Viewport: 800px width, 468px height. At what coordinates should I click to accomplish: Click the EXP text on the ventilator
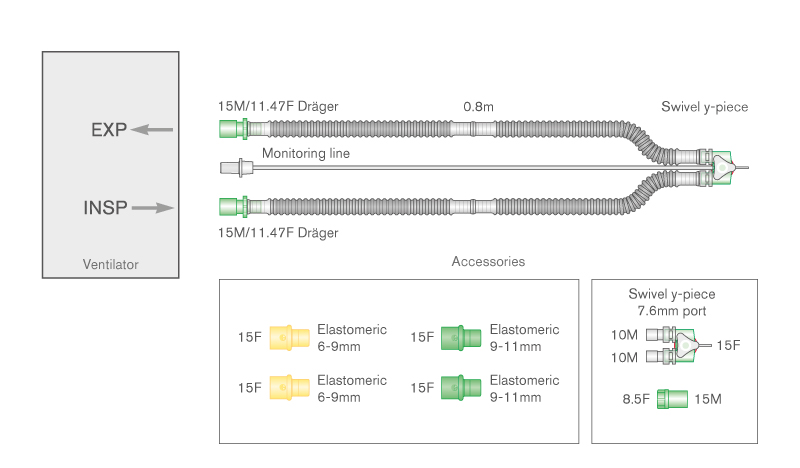[x=109, y=129]
